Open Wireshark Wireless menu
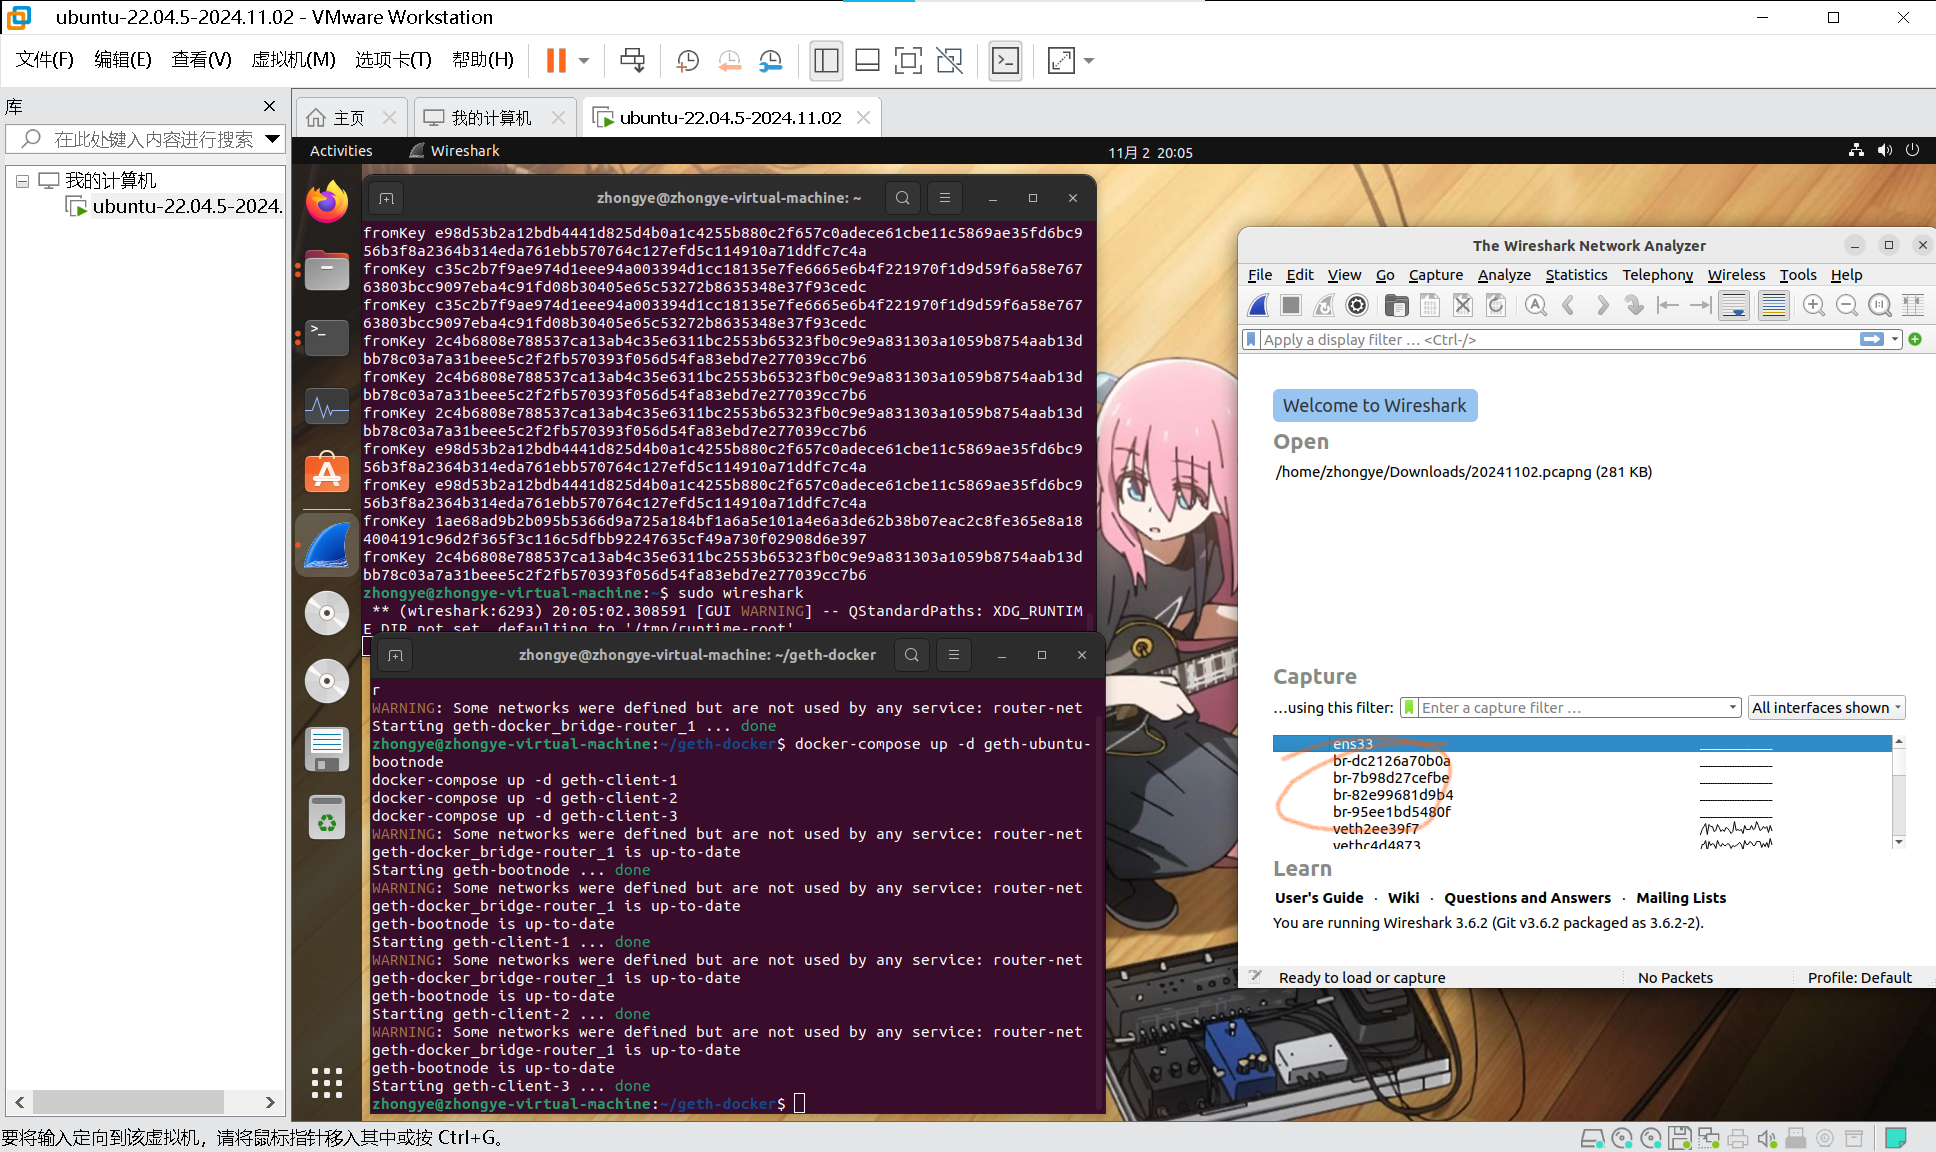 click(1736, 275)
